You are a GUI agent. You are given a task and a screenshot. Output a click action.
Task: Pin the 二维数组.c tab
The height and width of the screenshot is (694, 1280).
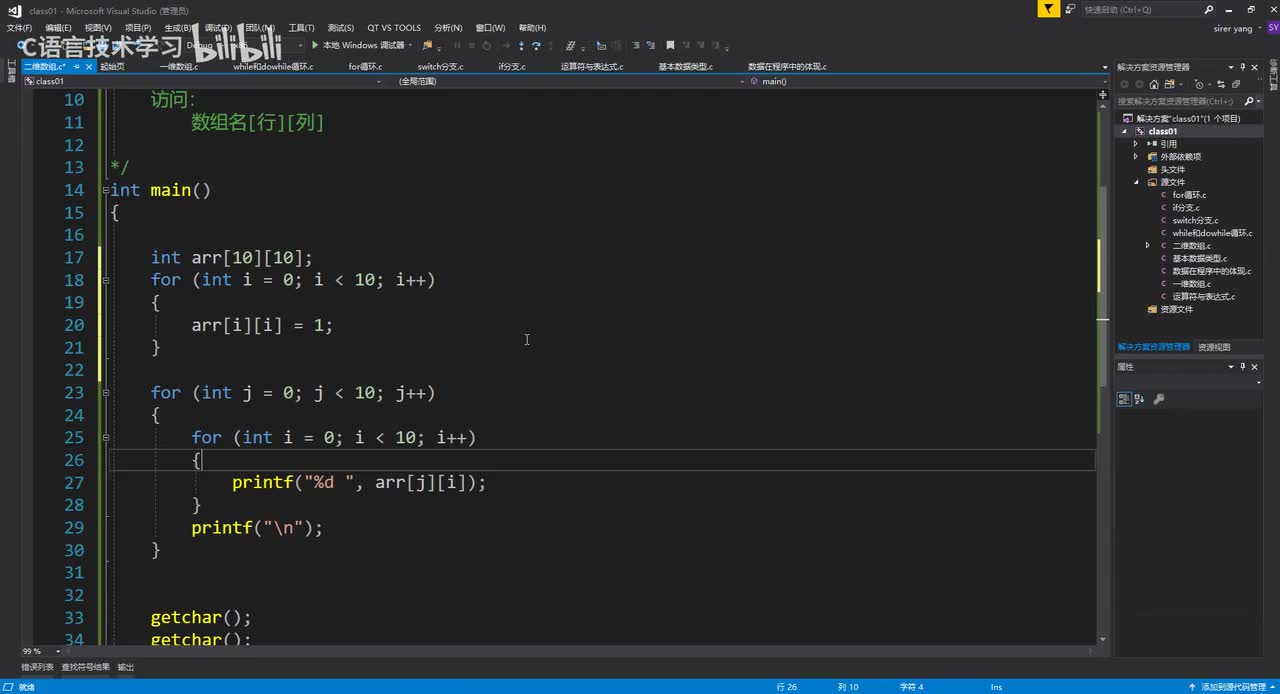point(76,67)
